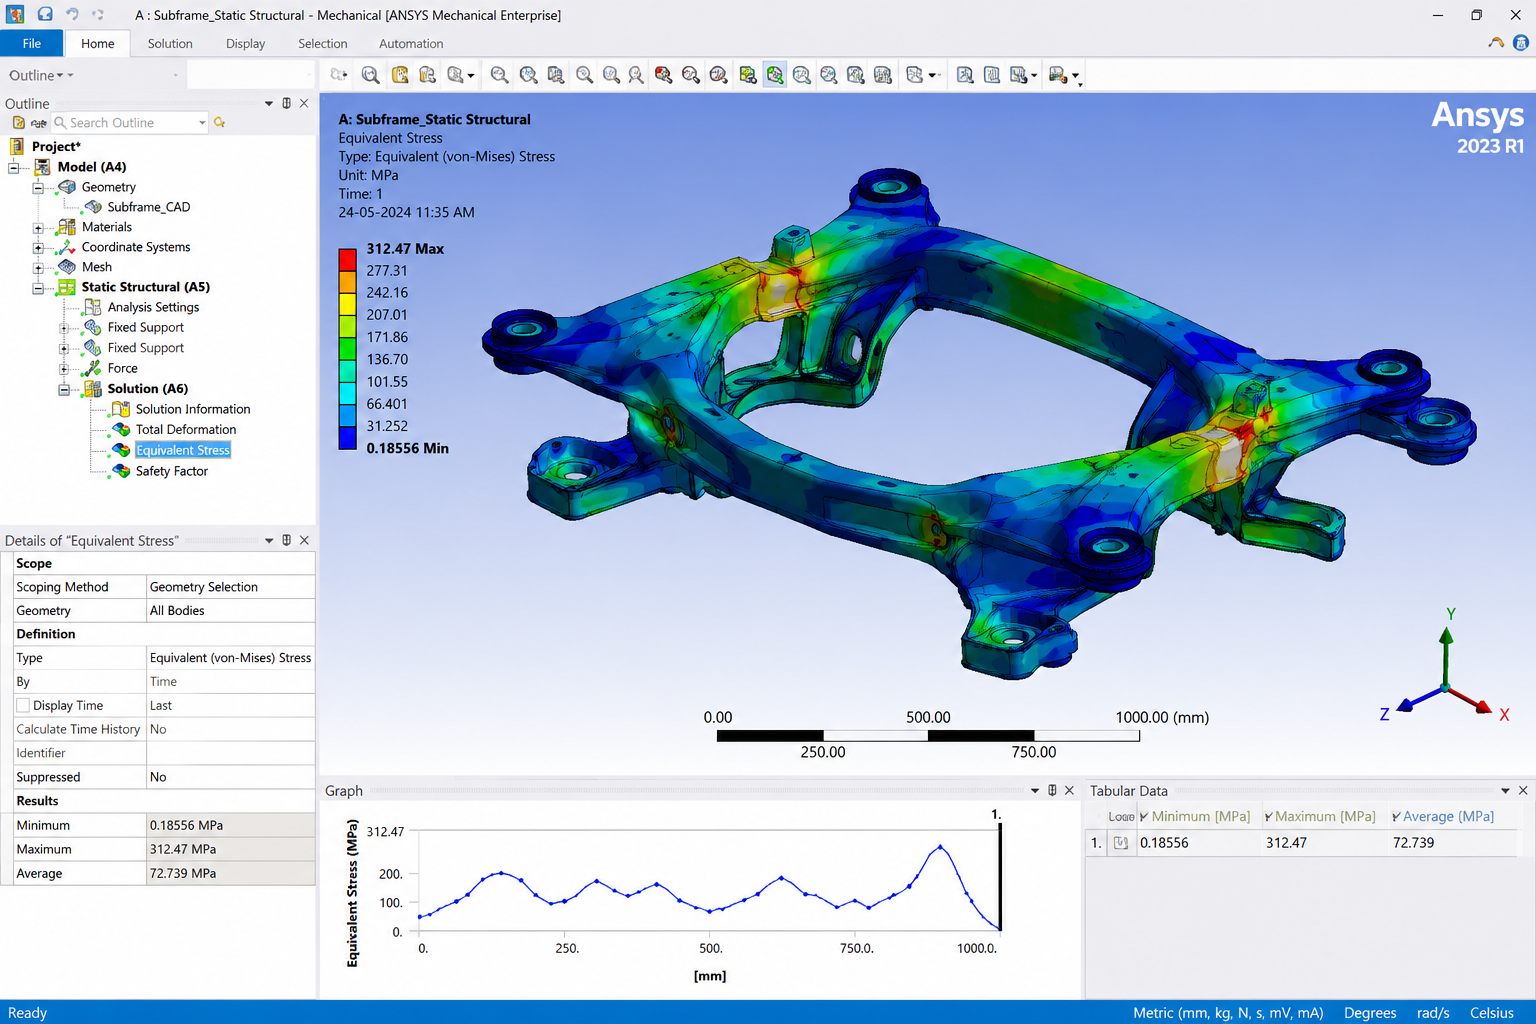Open the Tabular Data panel options arrow
The image size is (1536, 1024).
click(x=1505, y=790)
